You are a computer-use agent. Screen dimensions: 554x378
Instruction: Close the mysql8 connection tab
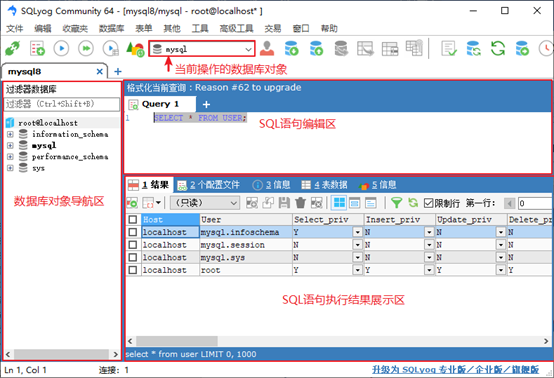100,72
